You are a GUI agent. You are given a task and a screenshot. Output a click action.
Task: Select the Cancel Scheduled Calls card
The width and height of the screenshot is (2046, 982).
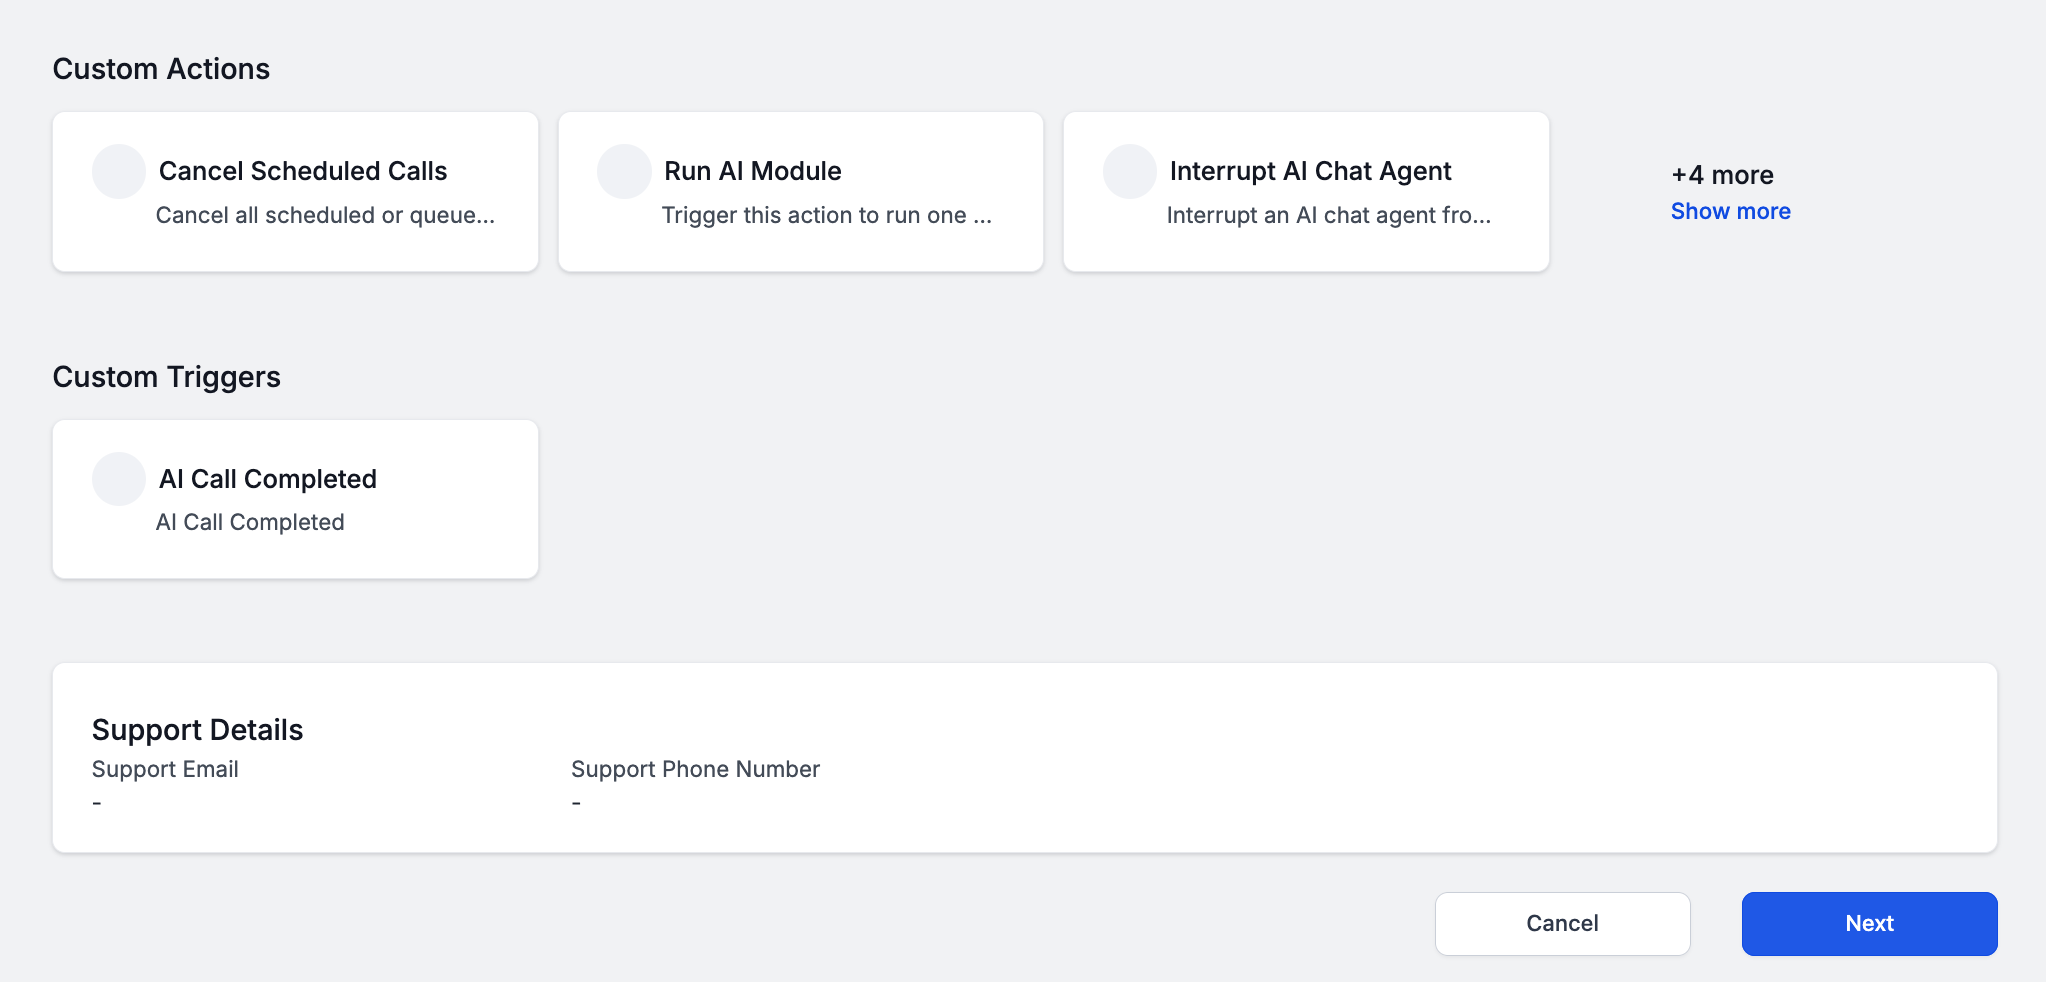(295, 190)
